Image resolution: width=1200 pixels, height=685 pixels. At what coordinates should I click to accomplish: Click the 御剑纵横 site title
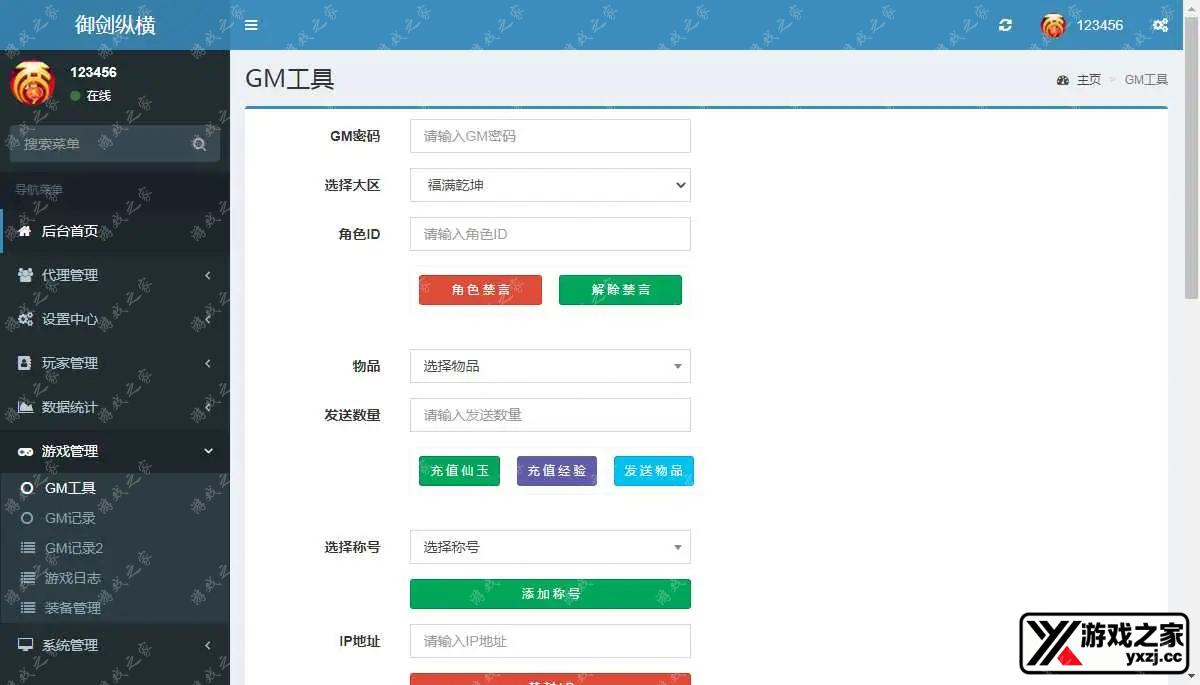pyautogui.click(x=115, y=25)
